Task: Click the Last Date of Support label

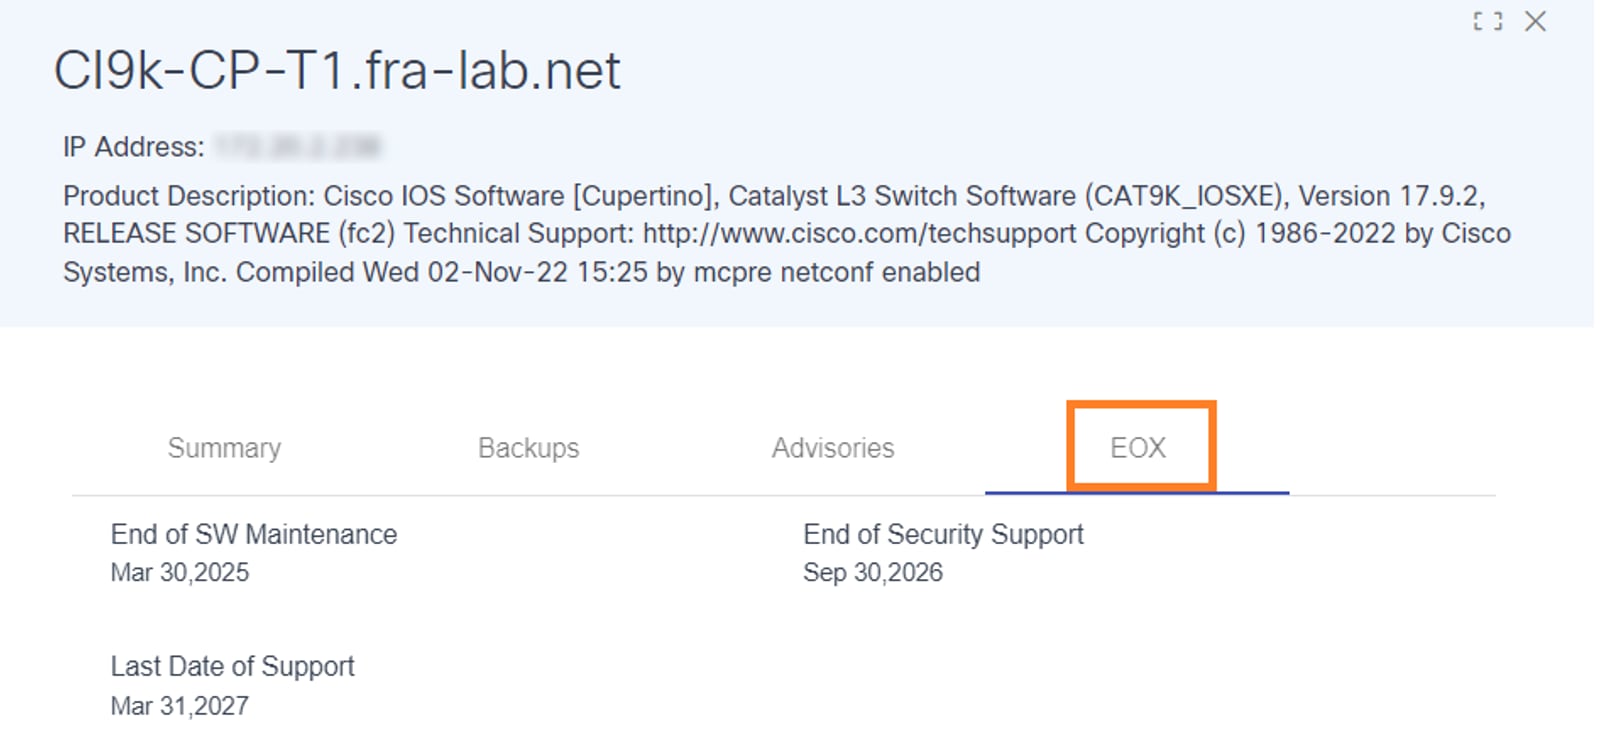Action: click(x=233, y=667)
